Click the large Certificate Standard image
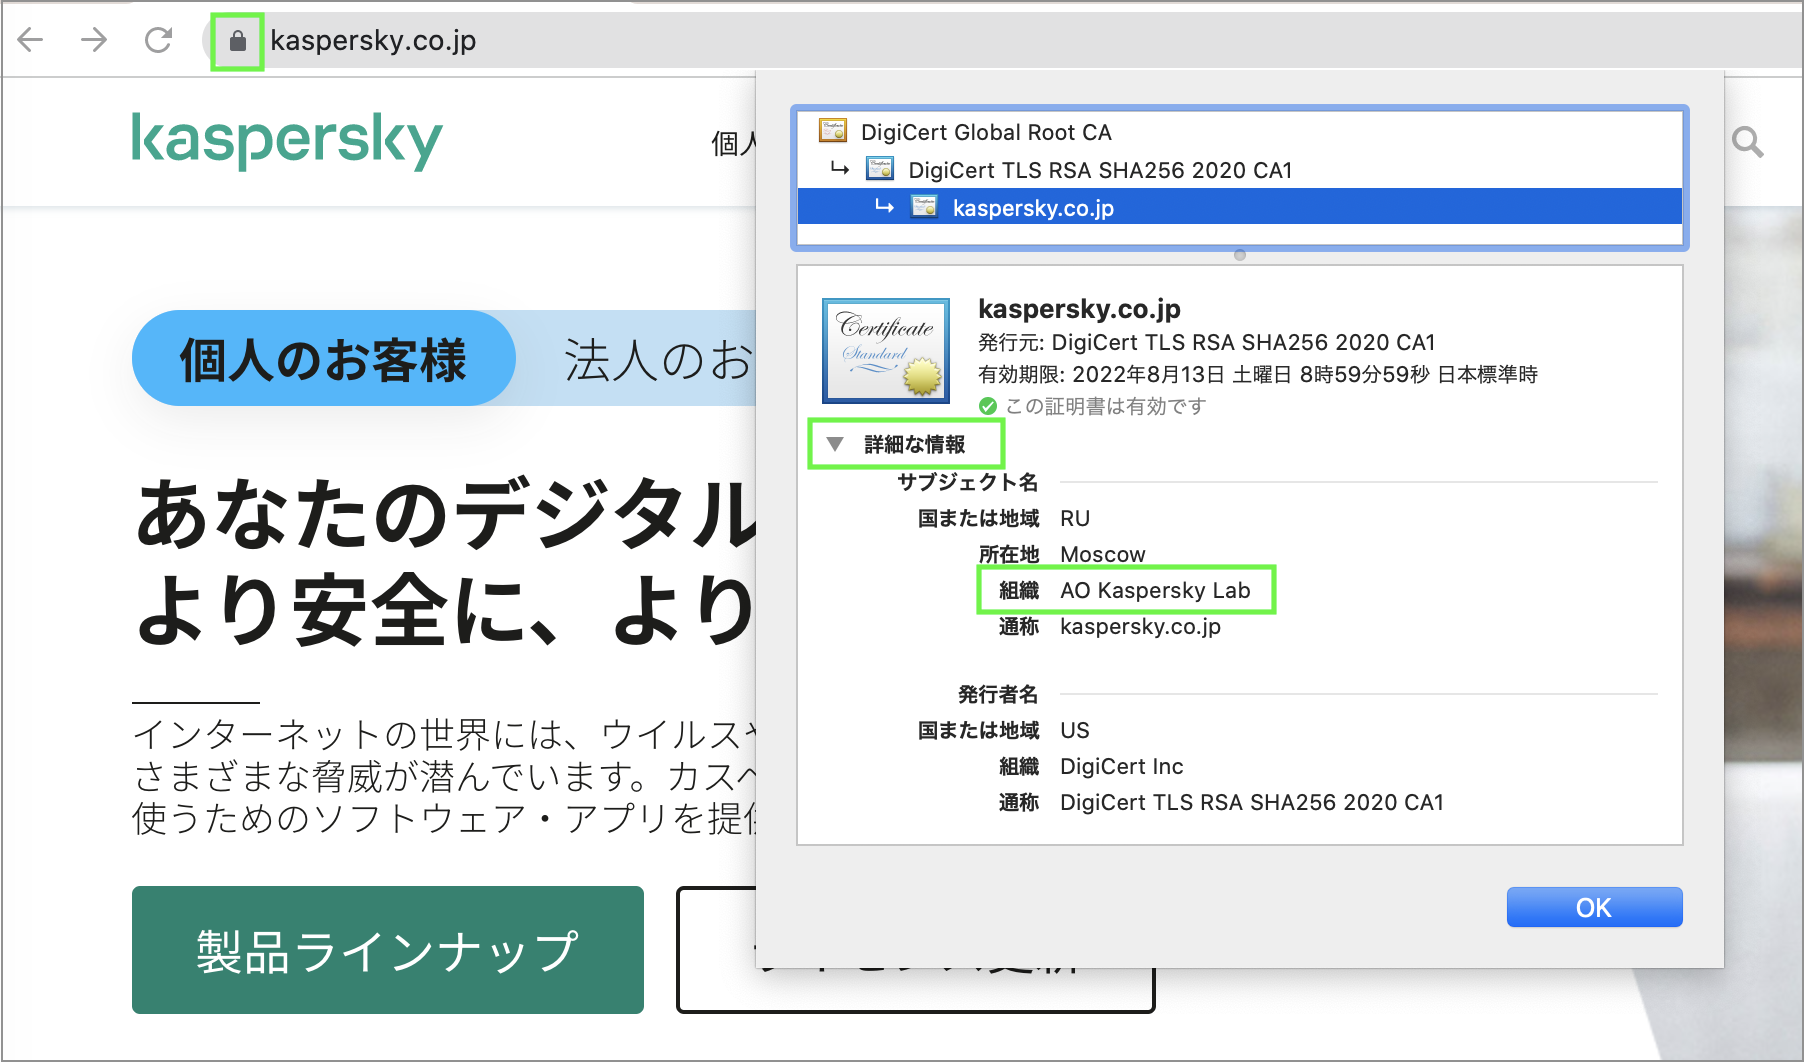Image resolution: width=1804 pixels, height=1062 pixels. (x=885, y=350)
